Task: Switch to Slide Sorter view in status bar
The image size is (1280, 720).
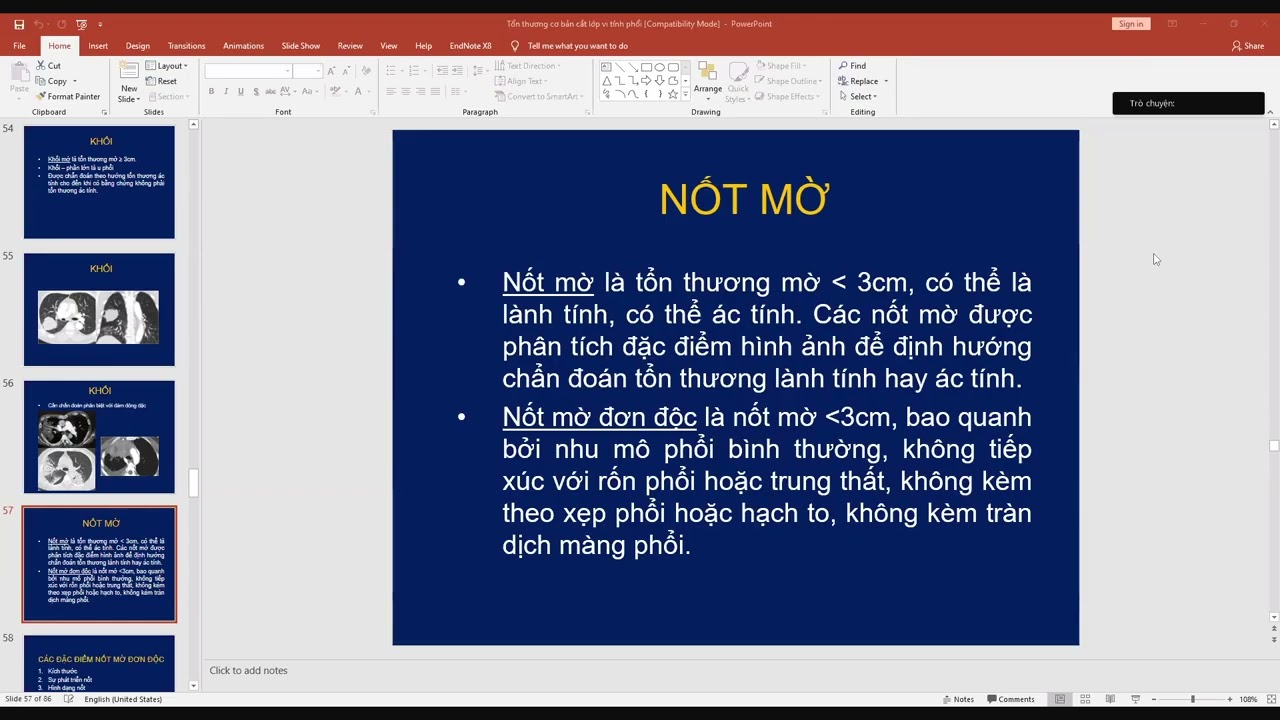Action: click(1085, 699)
